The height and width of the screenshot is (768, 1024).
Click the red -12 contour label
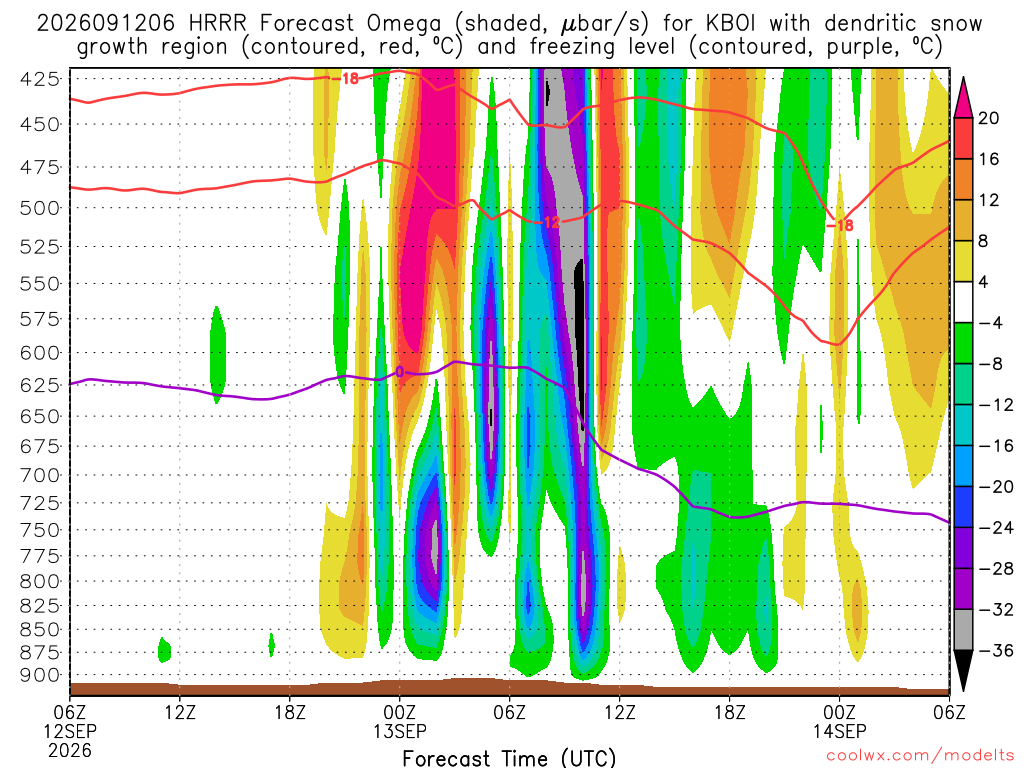click(550, 223)
